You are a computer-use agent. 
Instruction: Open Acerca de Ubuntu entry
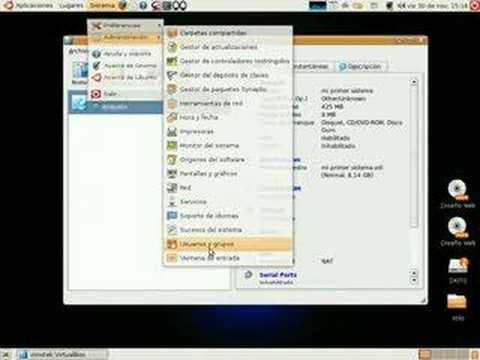pos(125,77)
